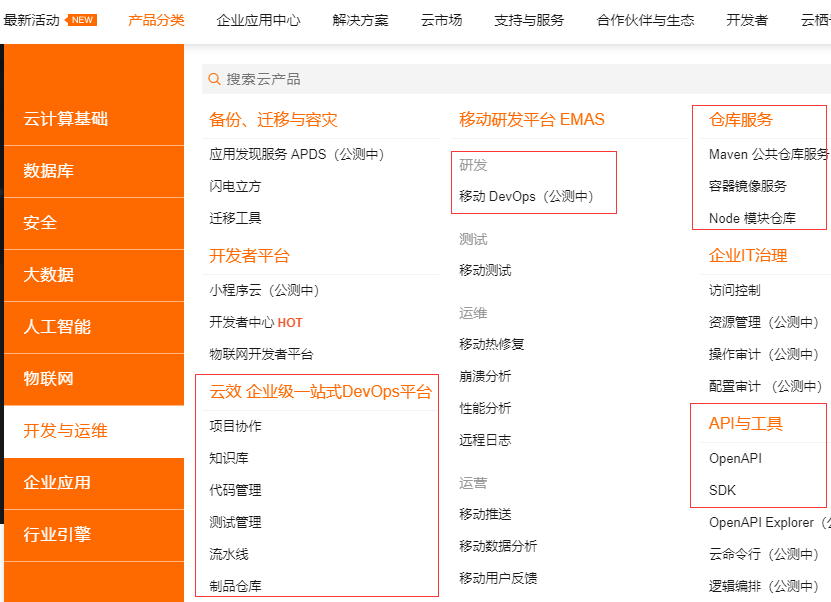Select 安全 in the sidebar
The width and height of the screenshot is (831, 602).
pyautogui.click(x=94, y=223)
